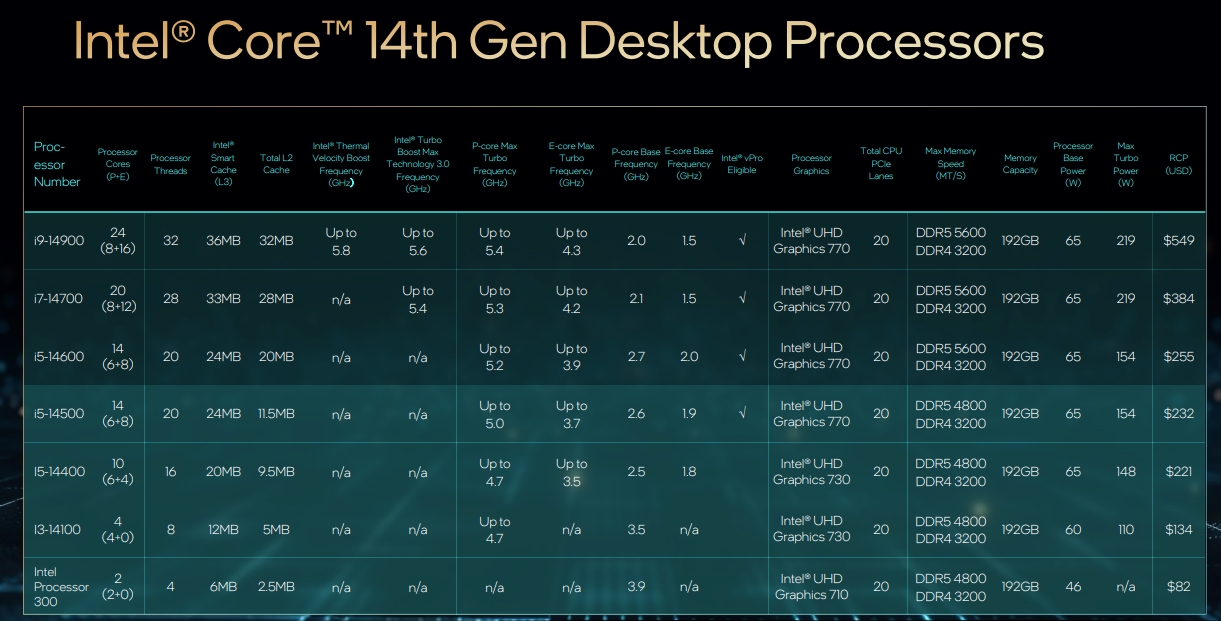Screen dimensions: 1221x621
Task: Click the "i9-14900" processor name
Action: point(57,241)
